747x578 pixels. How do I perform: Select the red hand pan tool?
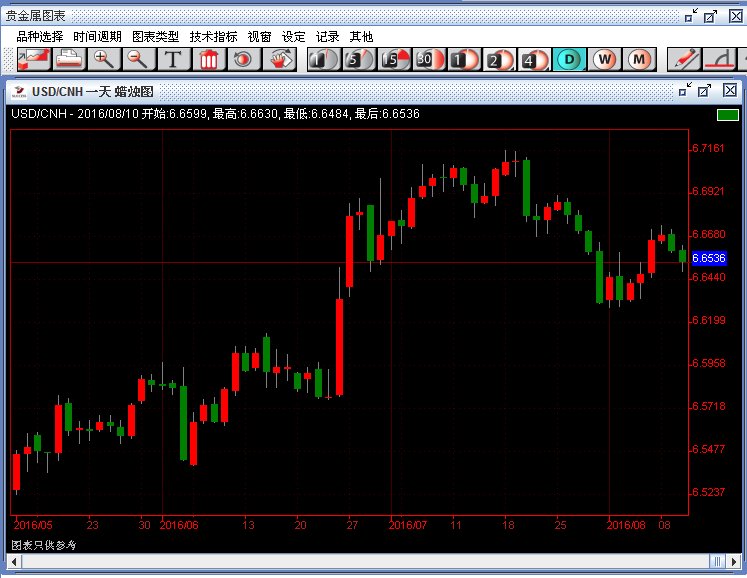[x=279, y=60]
